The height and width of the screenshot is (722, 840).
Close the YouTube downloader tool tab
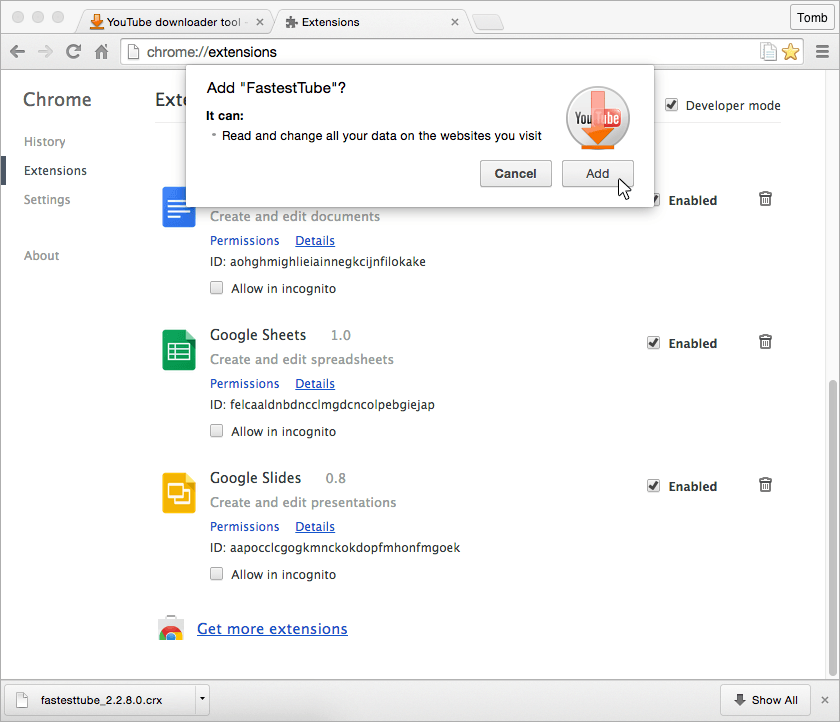(260, 22)
